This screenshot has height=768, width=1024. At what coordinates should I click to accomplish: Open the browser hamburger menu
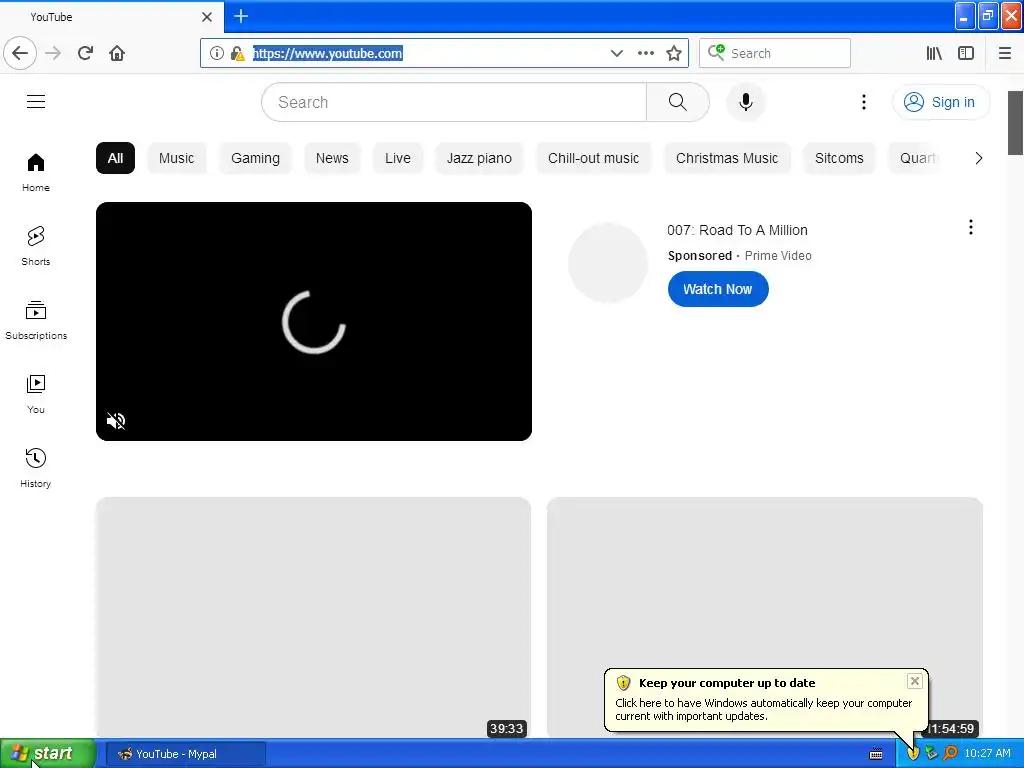pos(1004,53)
